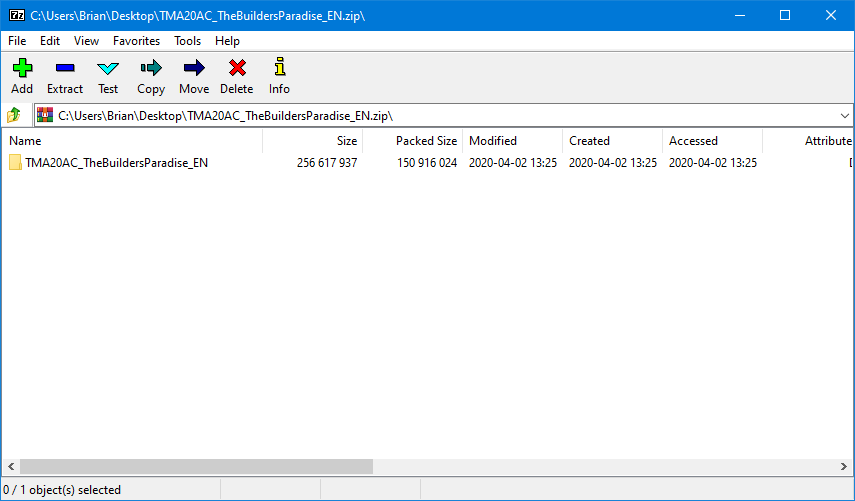The width and height of the screenshot is (855, 501).
Task: Run the Test archive tool
Action: (x=108, y=68)
